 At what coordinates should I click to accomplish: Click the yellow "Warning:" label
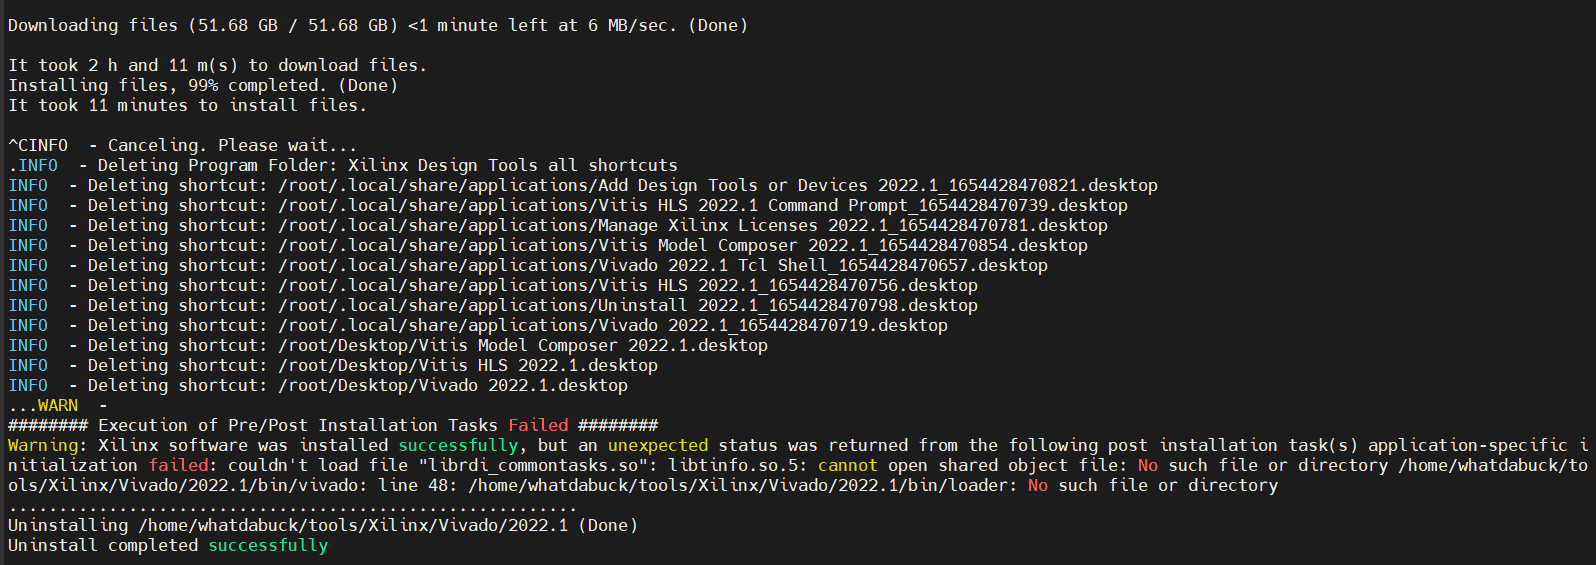(x=47, y=445)
